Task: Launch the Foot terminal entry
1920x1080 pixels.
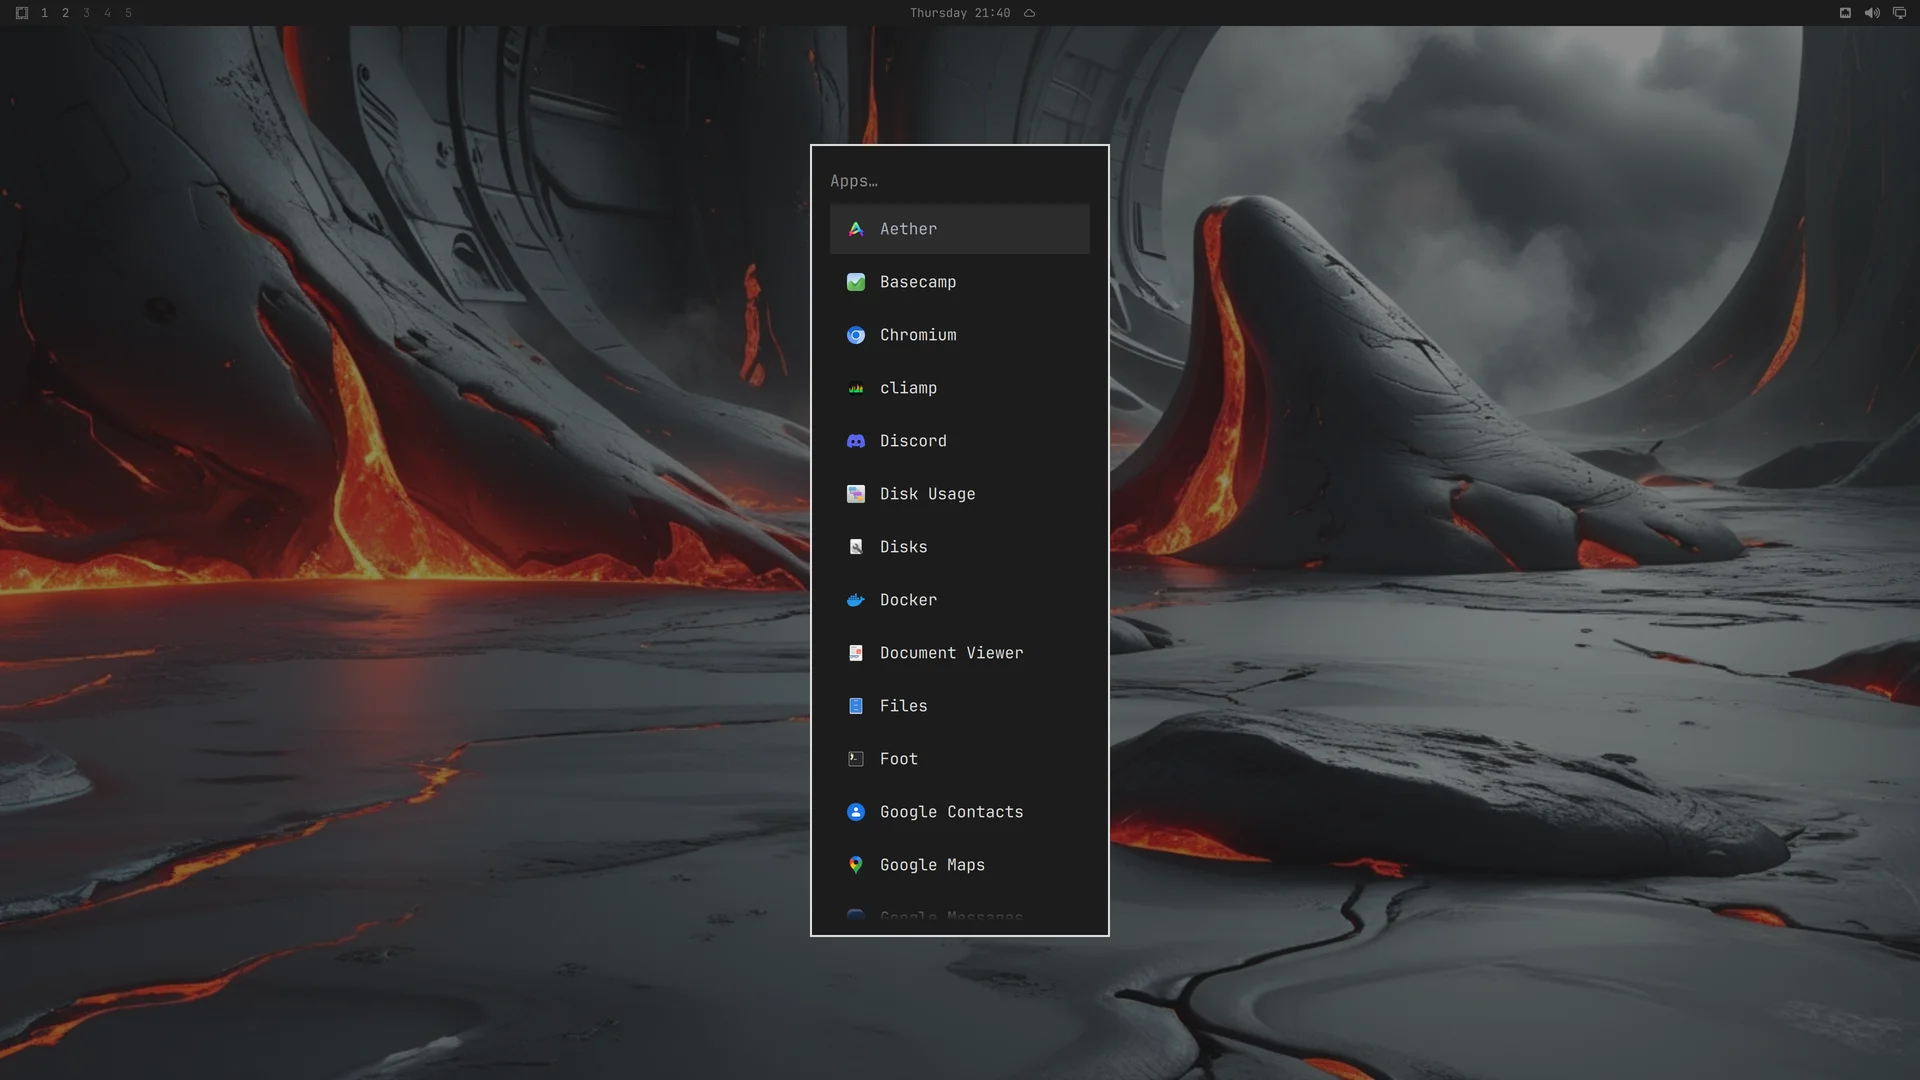Action: coord(960,759)
